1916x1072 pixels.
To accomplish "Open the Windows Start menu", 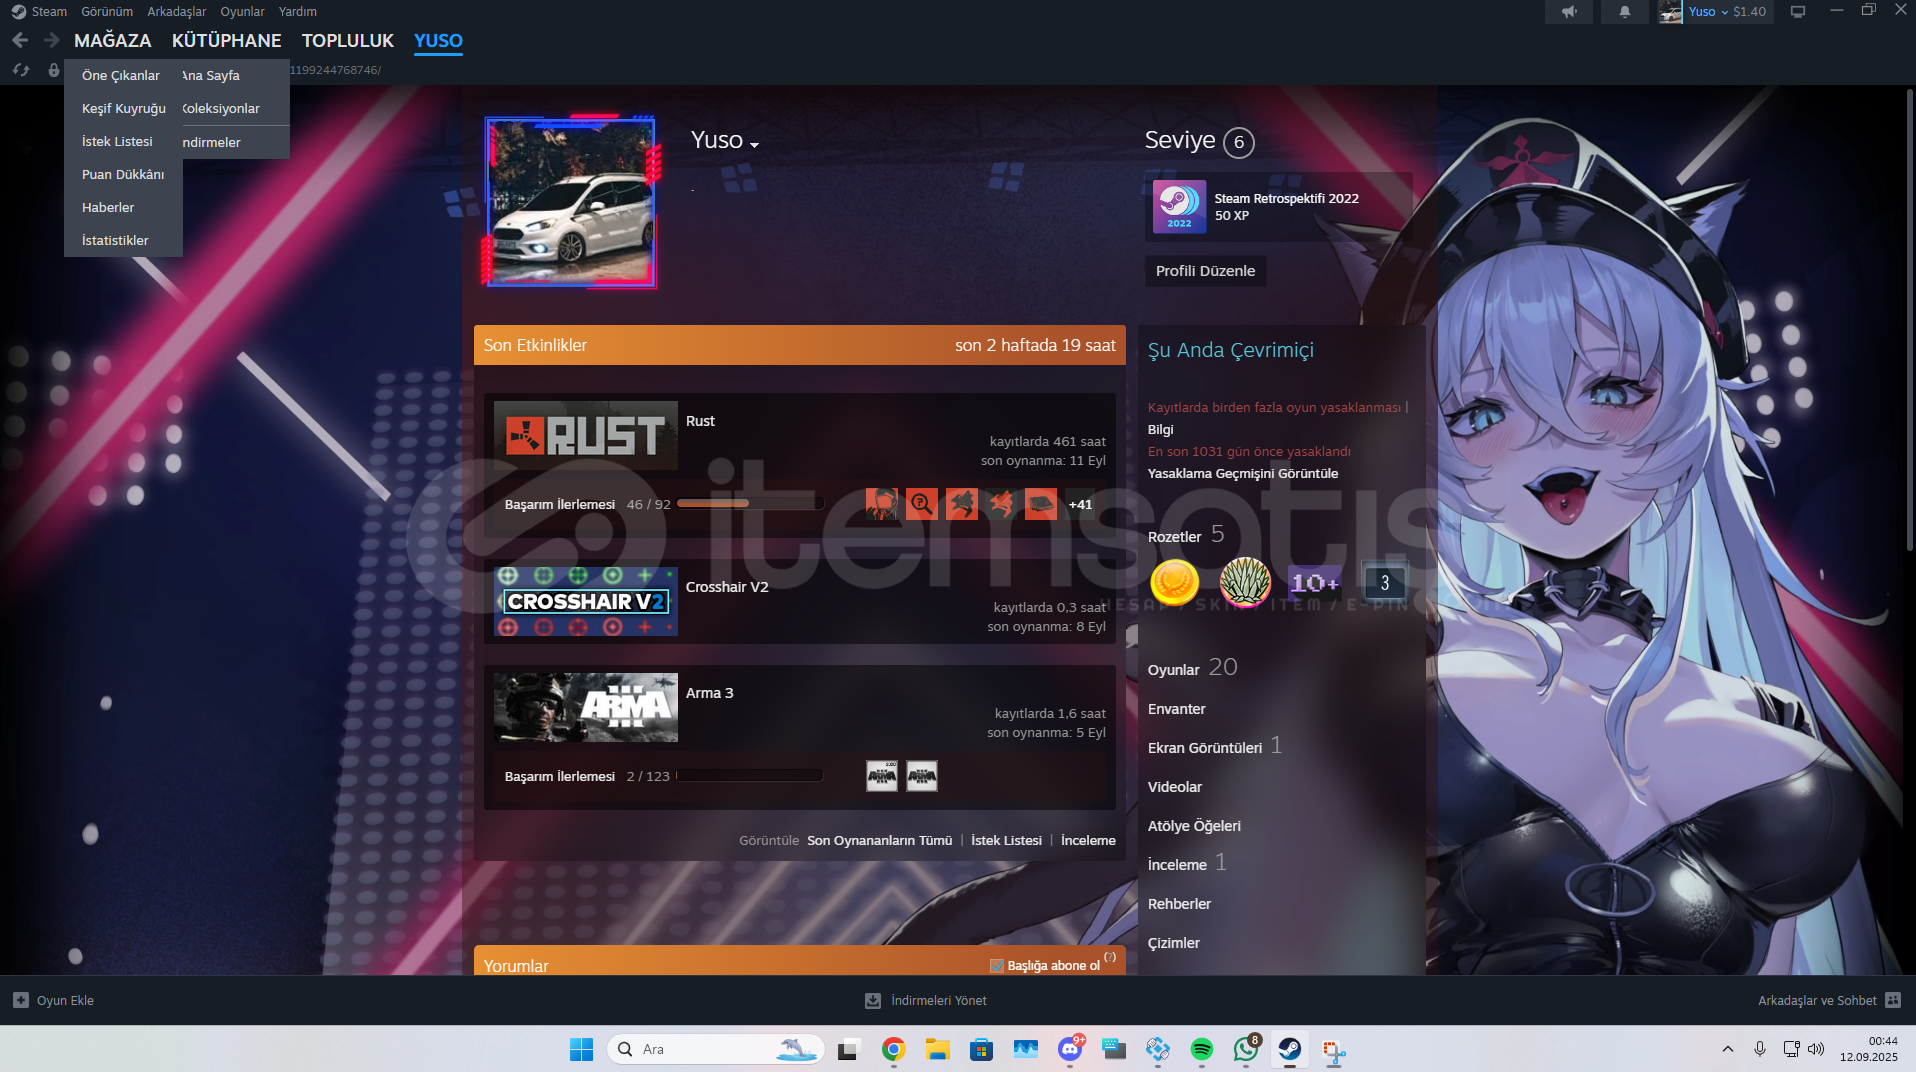I will pyautogui.click(x=581, y=1049).
